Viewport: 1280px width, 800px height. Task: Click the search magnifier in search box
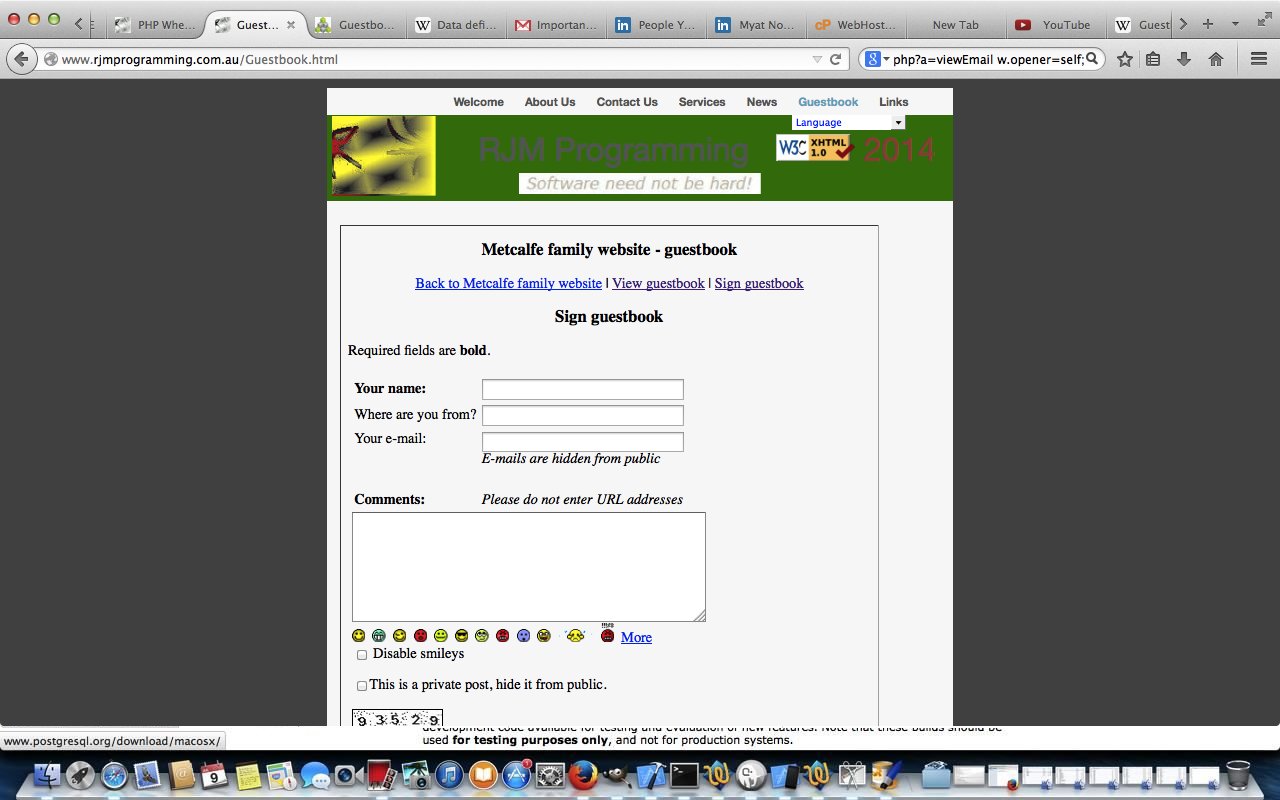point(1092,59)
